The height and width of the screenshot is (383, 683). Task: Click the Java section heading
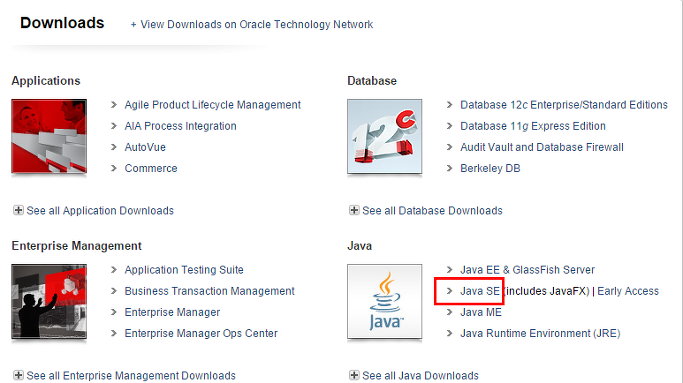[x=359, y=246]
